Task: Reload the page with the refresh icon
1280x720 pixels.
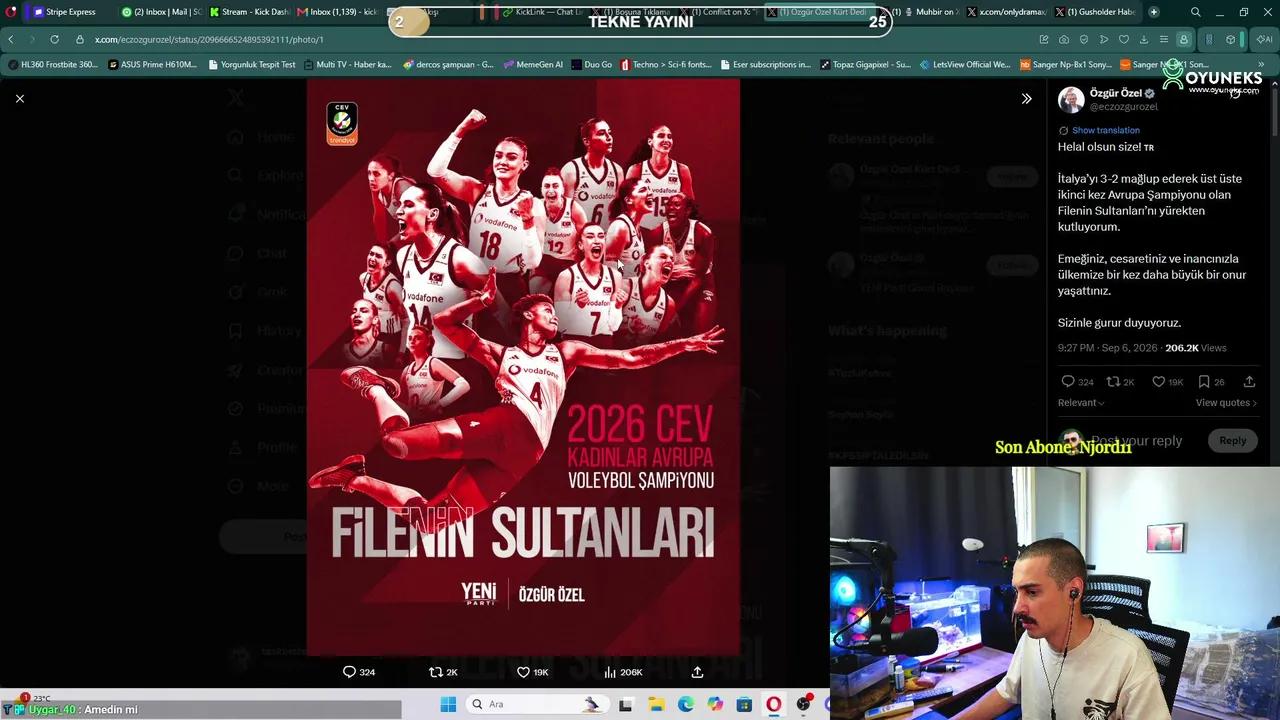Action: pos(54,39)
